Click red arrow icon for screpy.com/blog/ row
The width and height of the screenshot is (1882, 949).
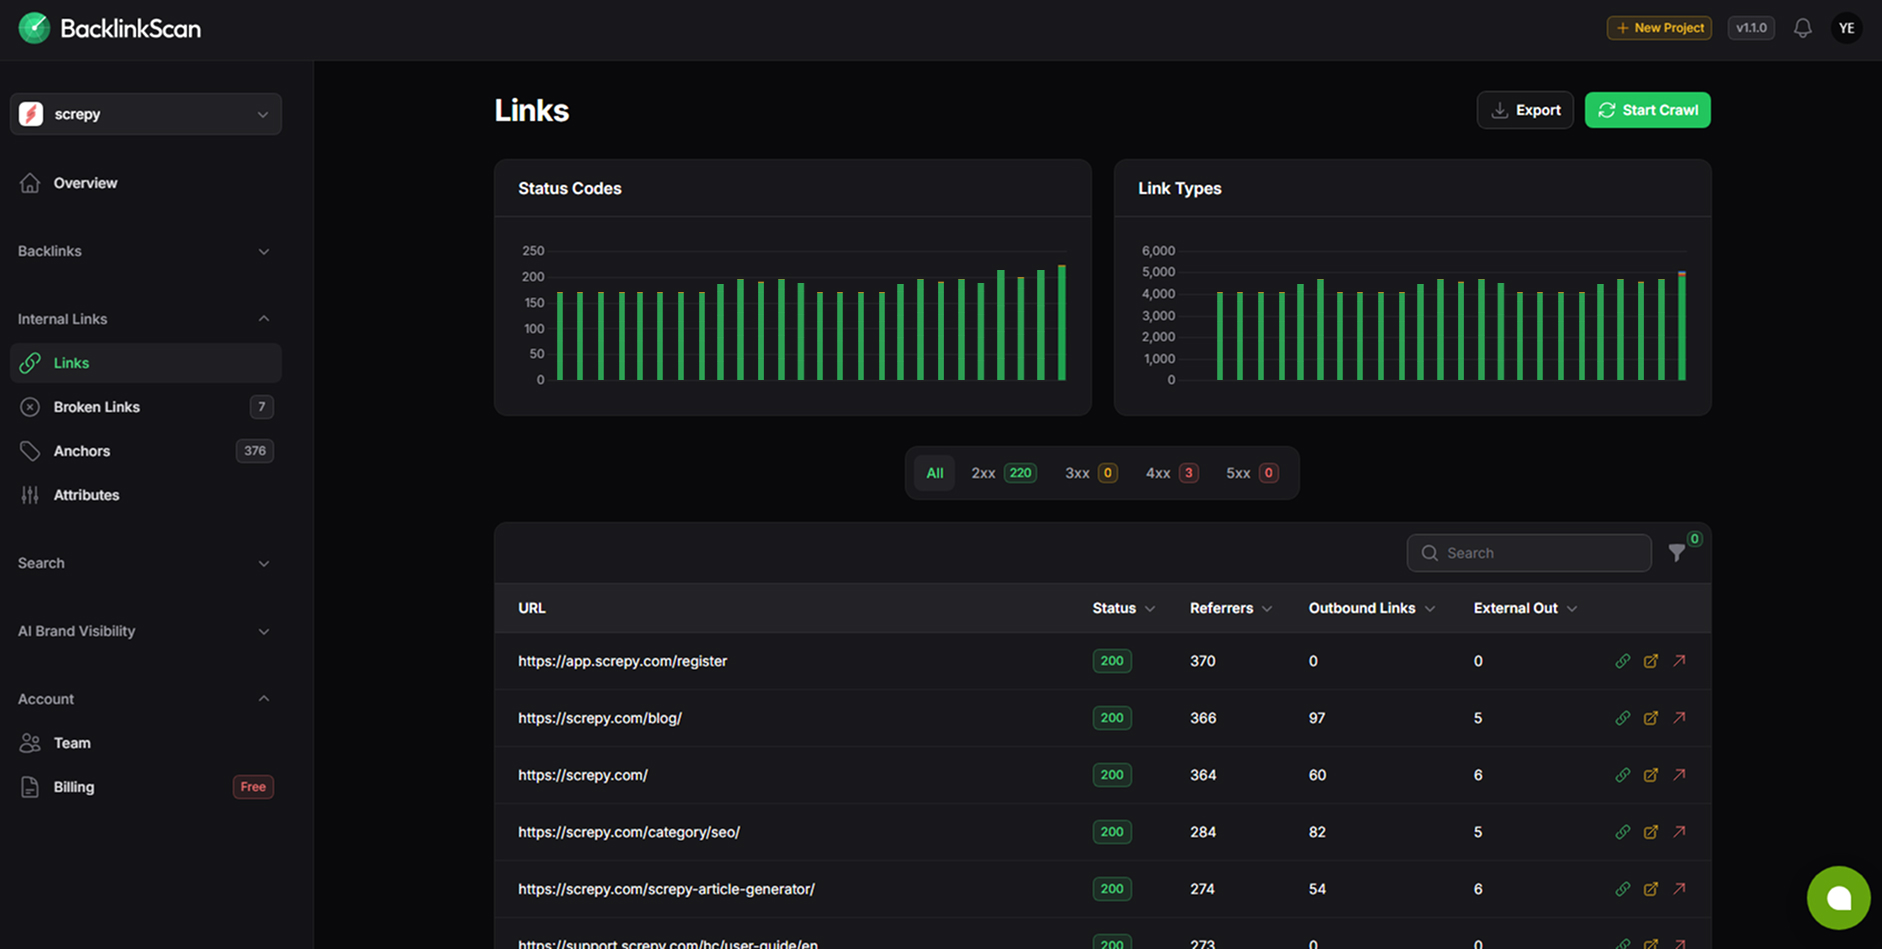pos(1680,718)
